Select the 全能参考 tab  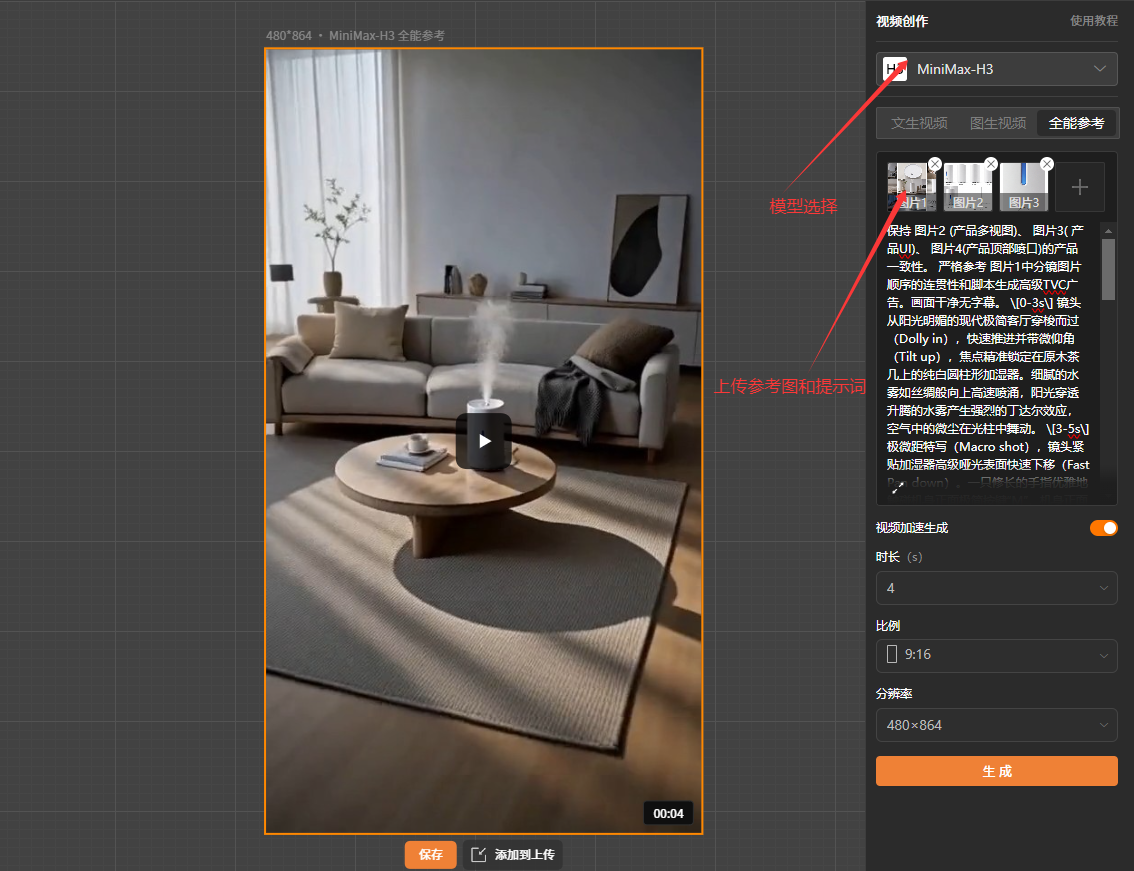tap(1076, 124)
